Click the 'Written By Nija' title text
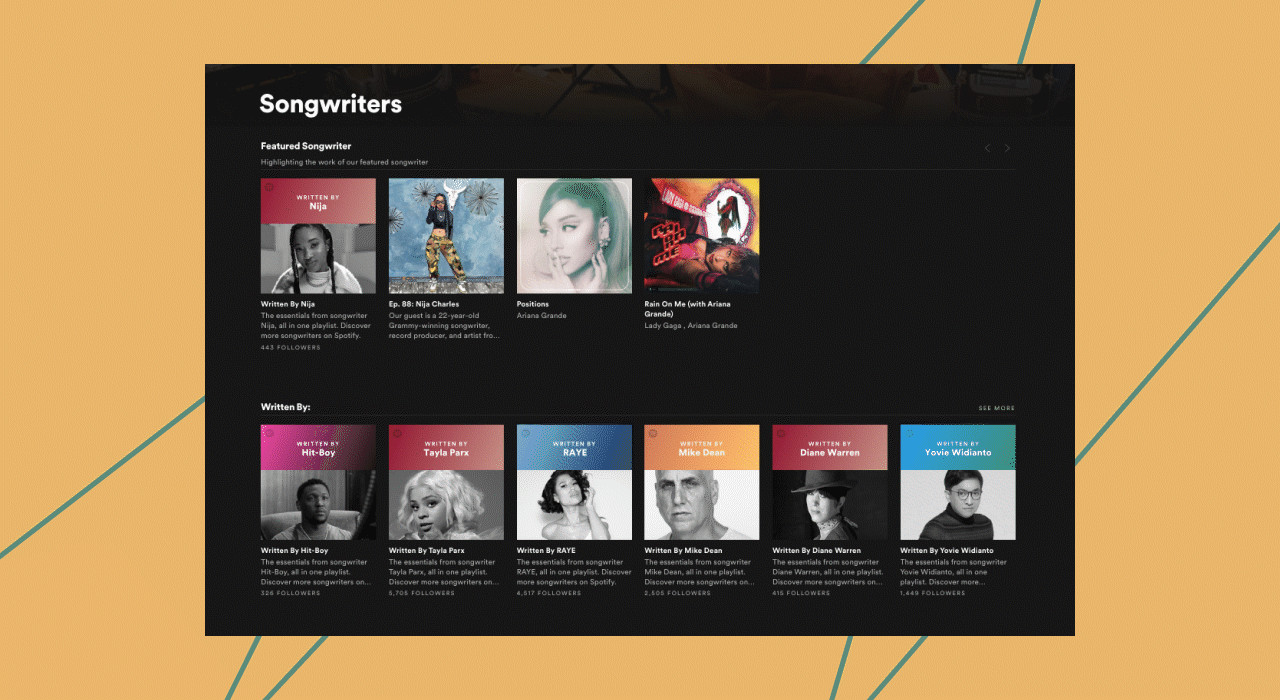This screenshot has width=1280, height=700. click(288, 304)
